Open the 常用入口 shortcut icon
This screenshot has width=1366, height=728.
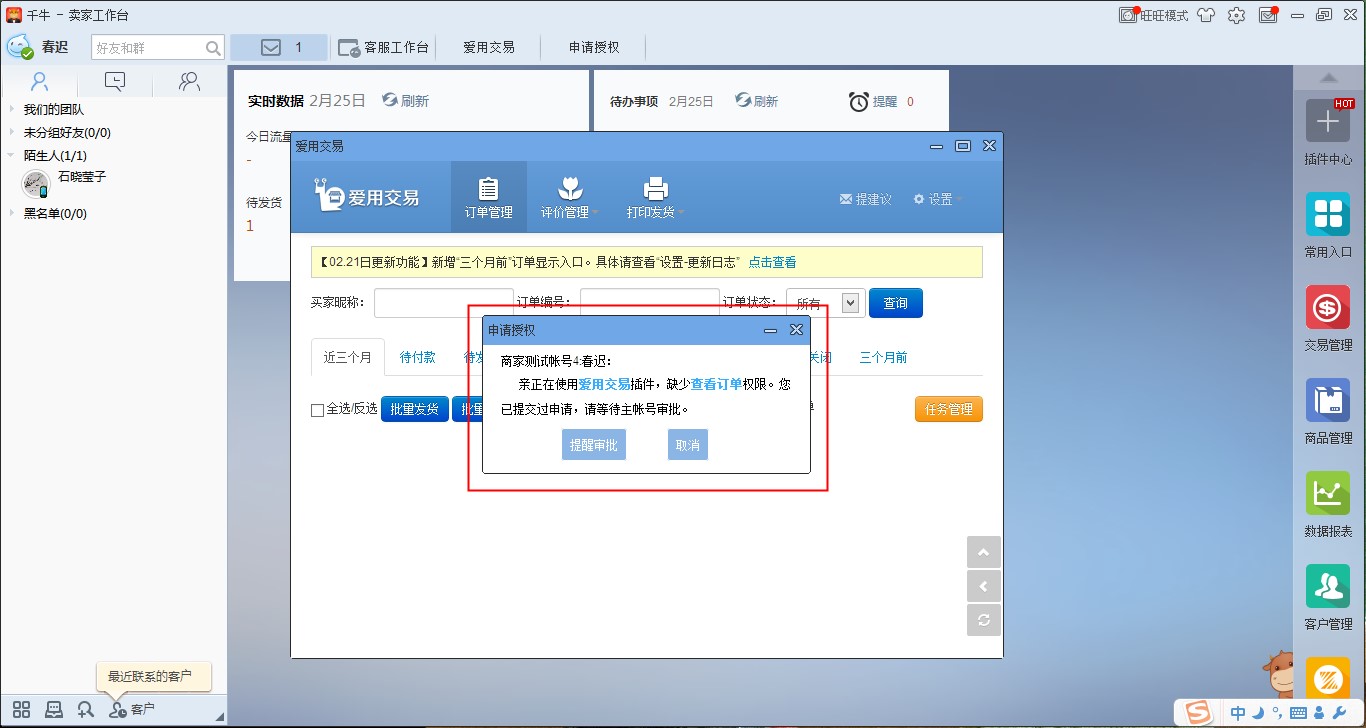(x=1328, y=215)
